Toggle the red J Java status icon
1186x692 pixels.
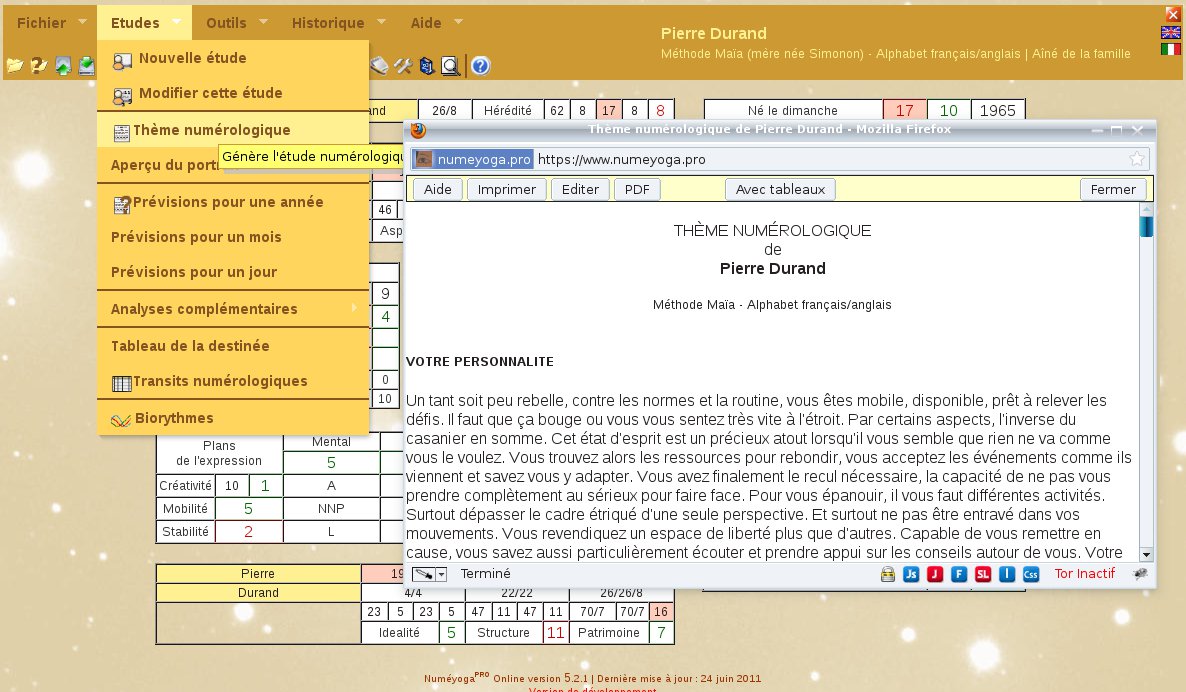tap(935, 574)
